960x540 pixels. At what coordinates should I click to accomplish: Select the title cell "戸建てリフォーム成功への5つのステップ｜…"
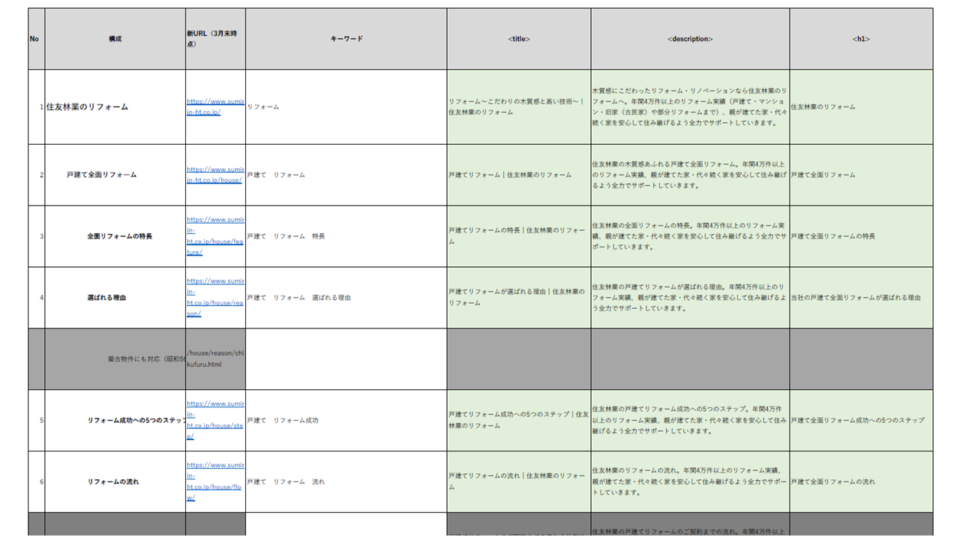pyautogui.click(x=519, y=420)
